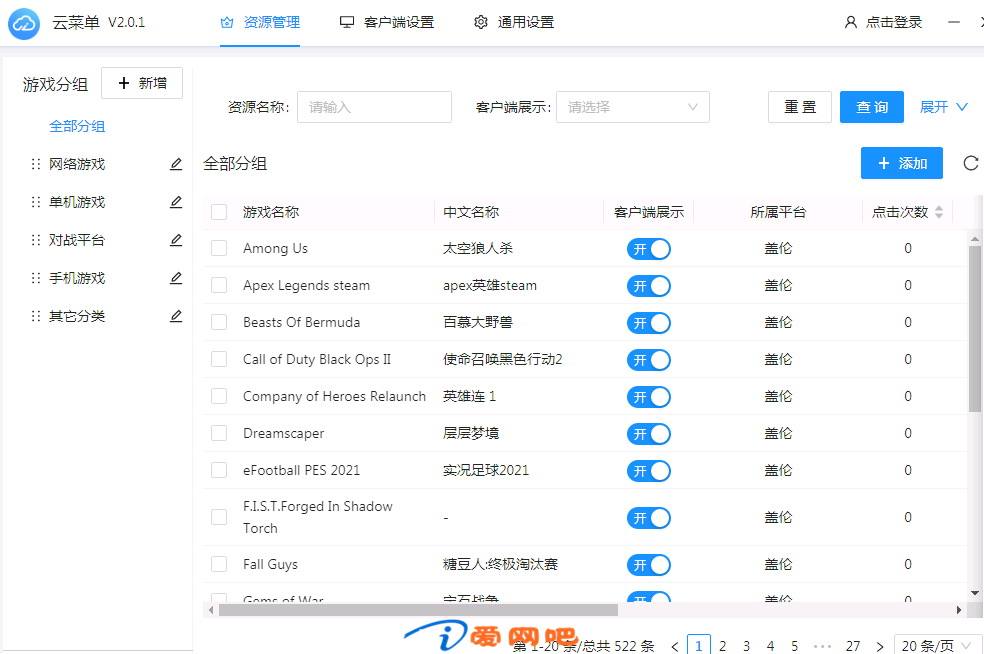Go to page 5
The image size is (984, 654).
[794, 646]
